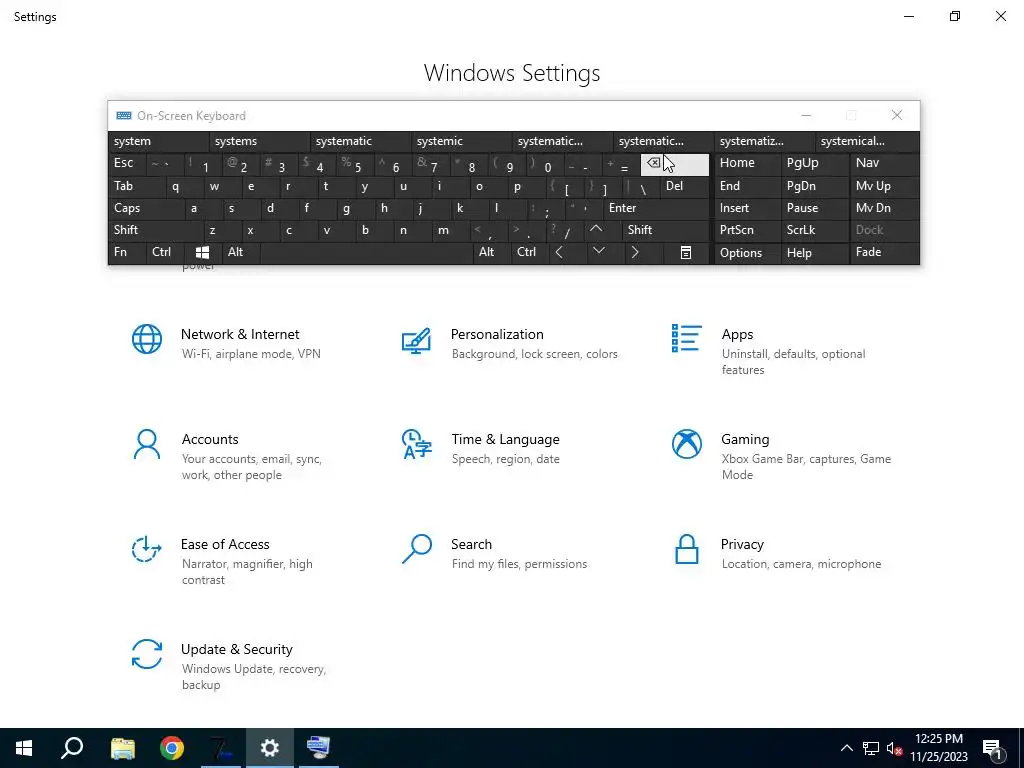This screenshot has width=1024, height=768.
Task: Launch Google Chrome from taskbar
Action: tap(172, 748)
